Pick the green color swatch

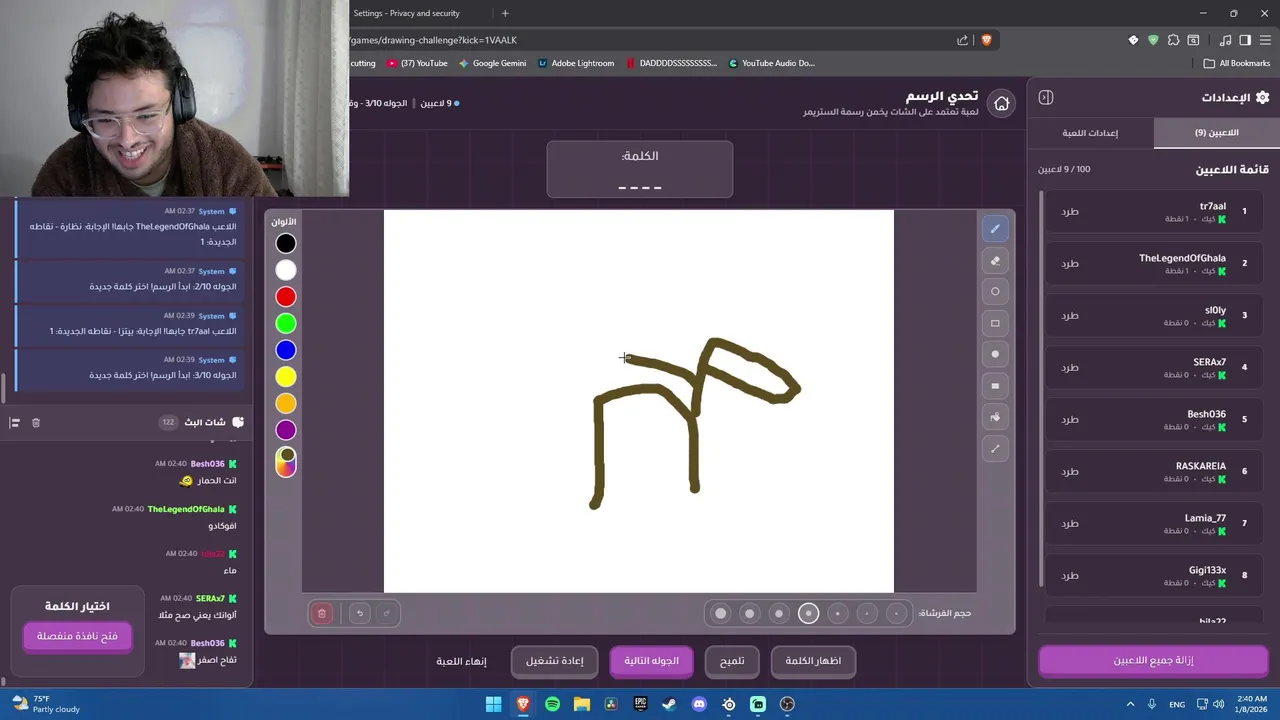point(286,323)
